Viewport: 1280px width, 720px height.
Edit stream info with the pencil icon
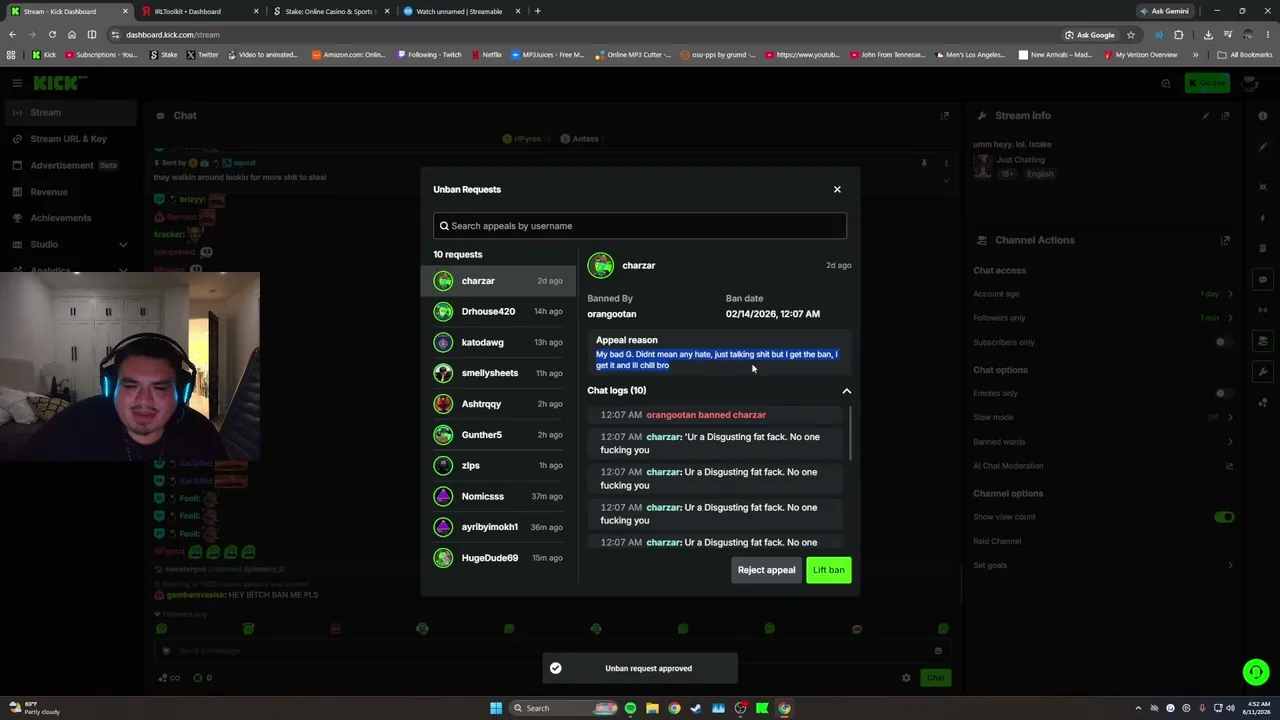1206,115
